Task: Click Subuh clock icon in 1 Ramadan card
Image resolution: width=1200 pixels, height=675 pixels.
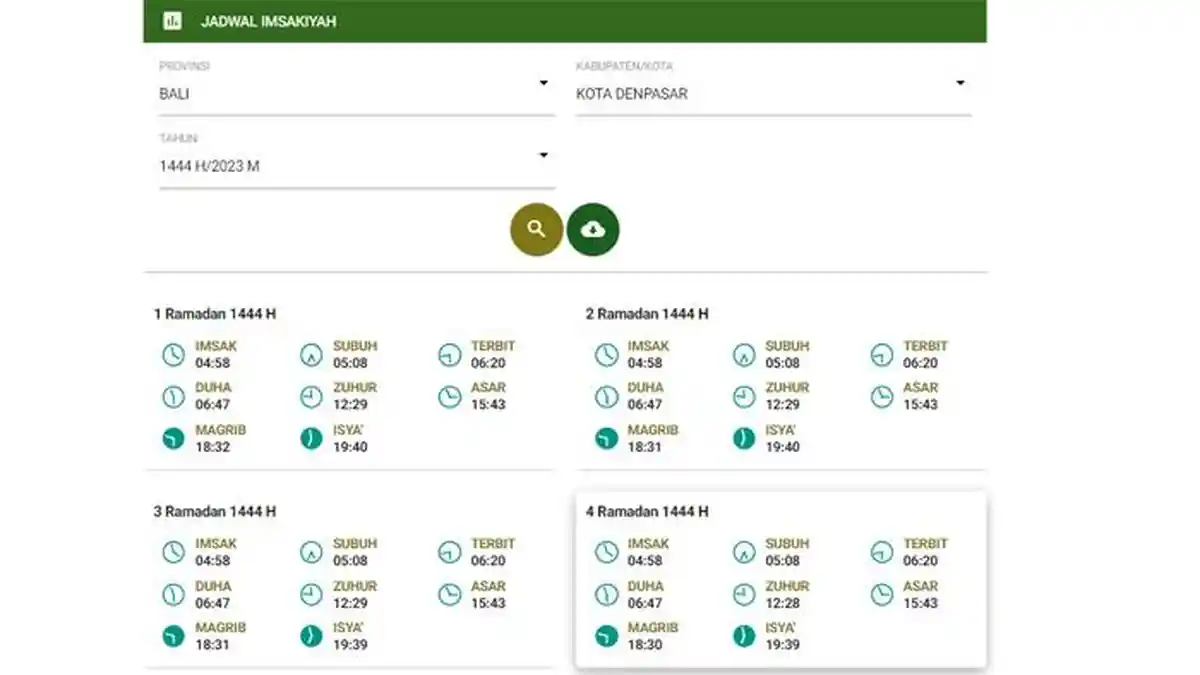Action: (311, 355)
